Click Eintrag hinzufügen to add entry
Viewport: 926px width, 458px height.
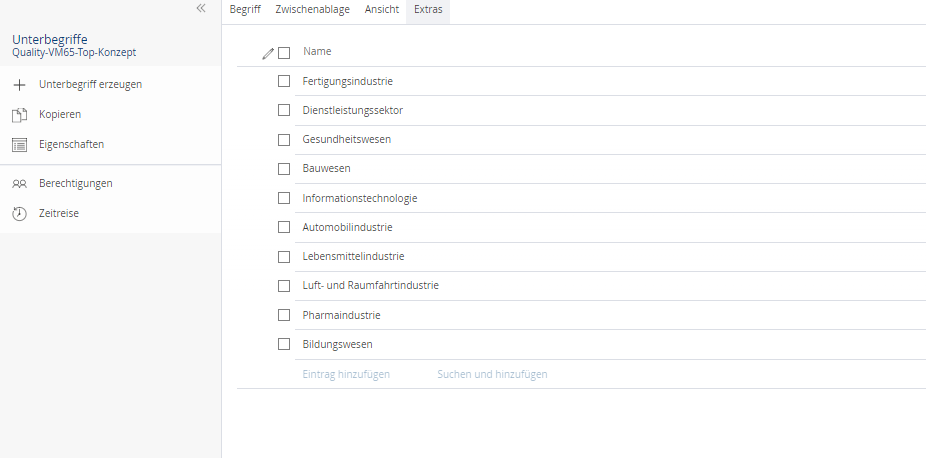[346, 374]
